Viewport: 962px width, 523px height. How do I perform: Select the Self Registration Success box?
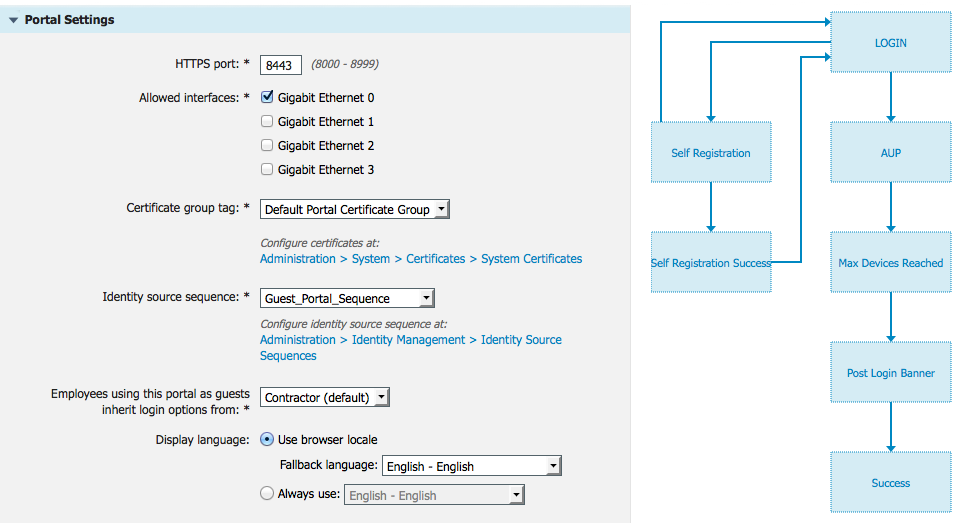click(x=711, y=263)
